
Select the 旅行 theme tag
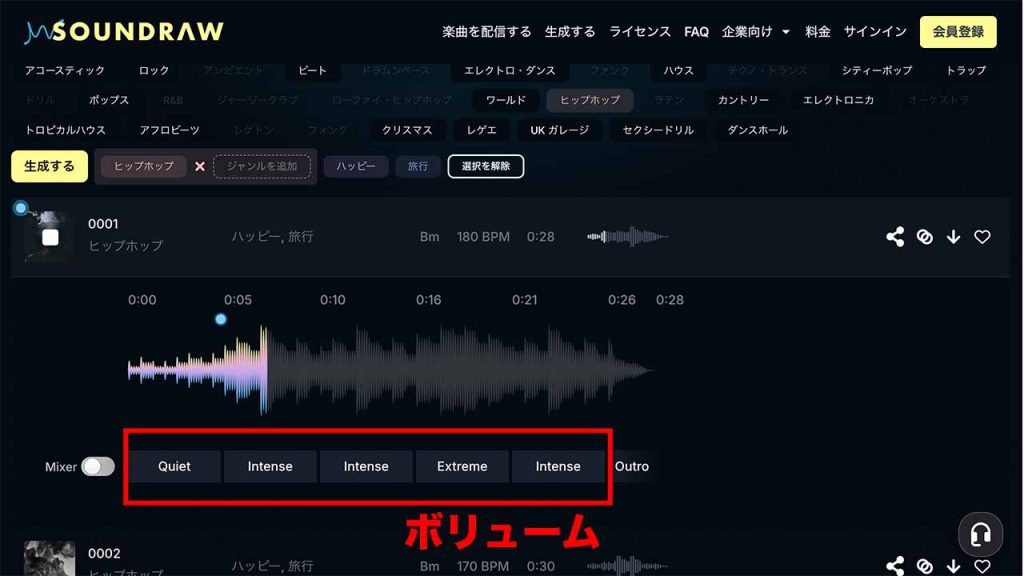(417, 167)
